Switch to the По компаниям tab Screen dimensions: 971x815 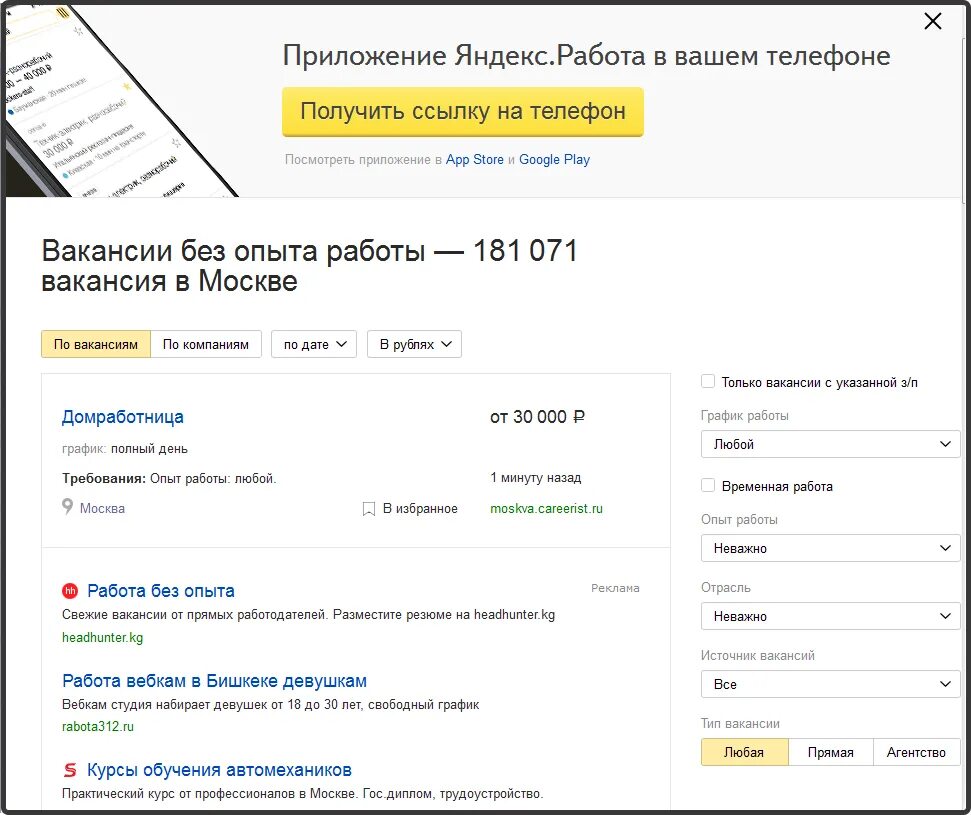(x=206, y=343)
